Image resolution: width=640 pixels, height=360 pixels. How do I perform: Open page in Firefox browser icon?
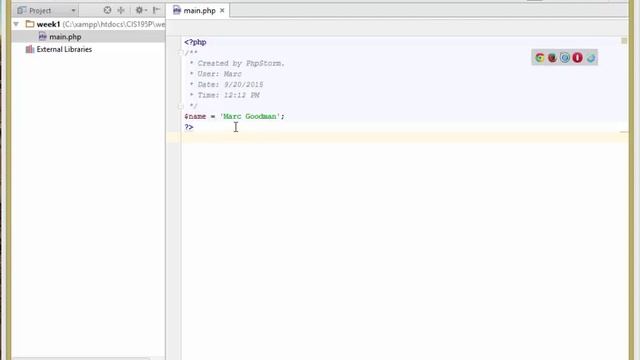click(x=552, y=58)
